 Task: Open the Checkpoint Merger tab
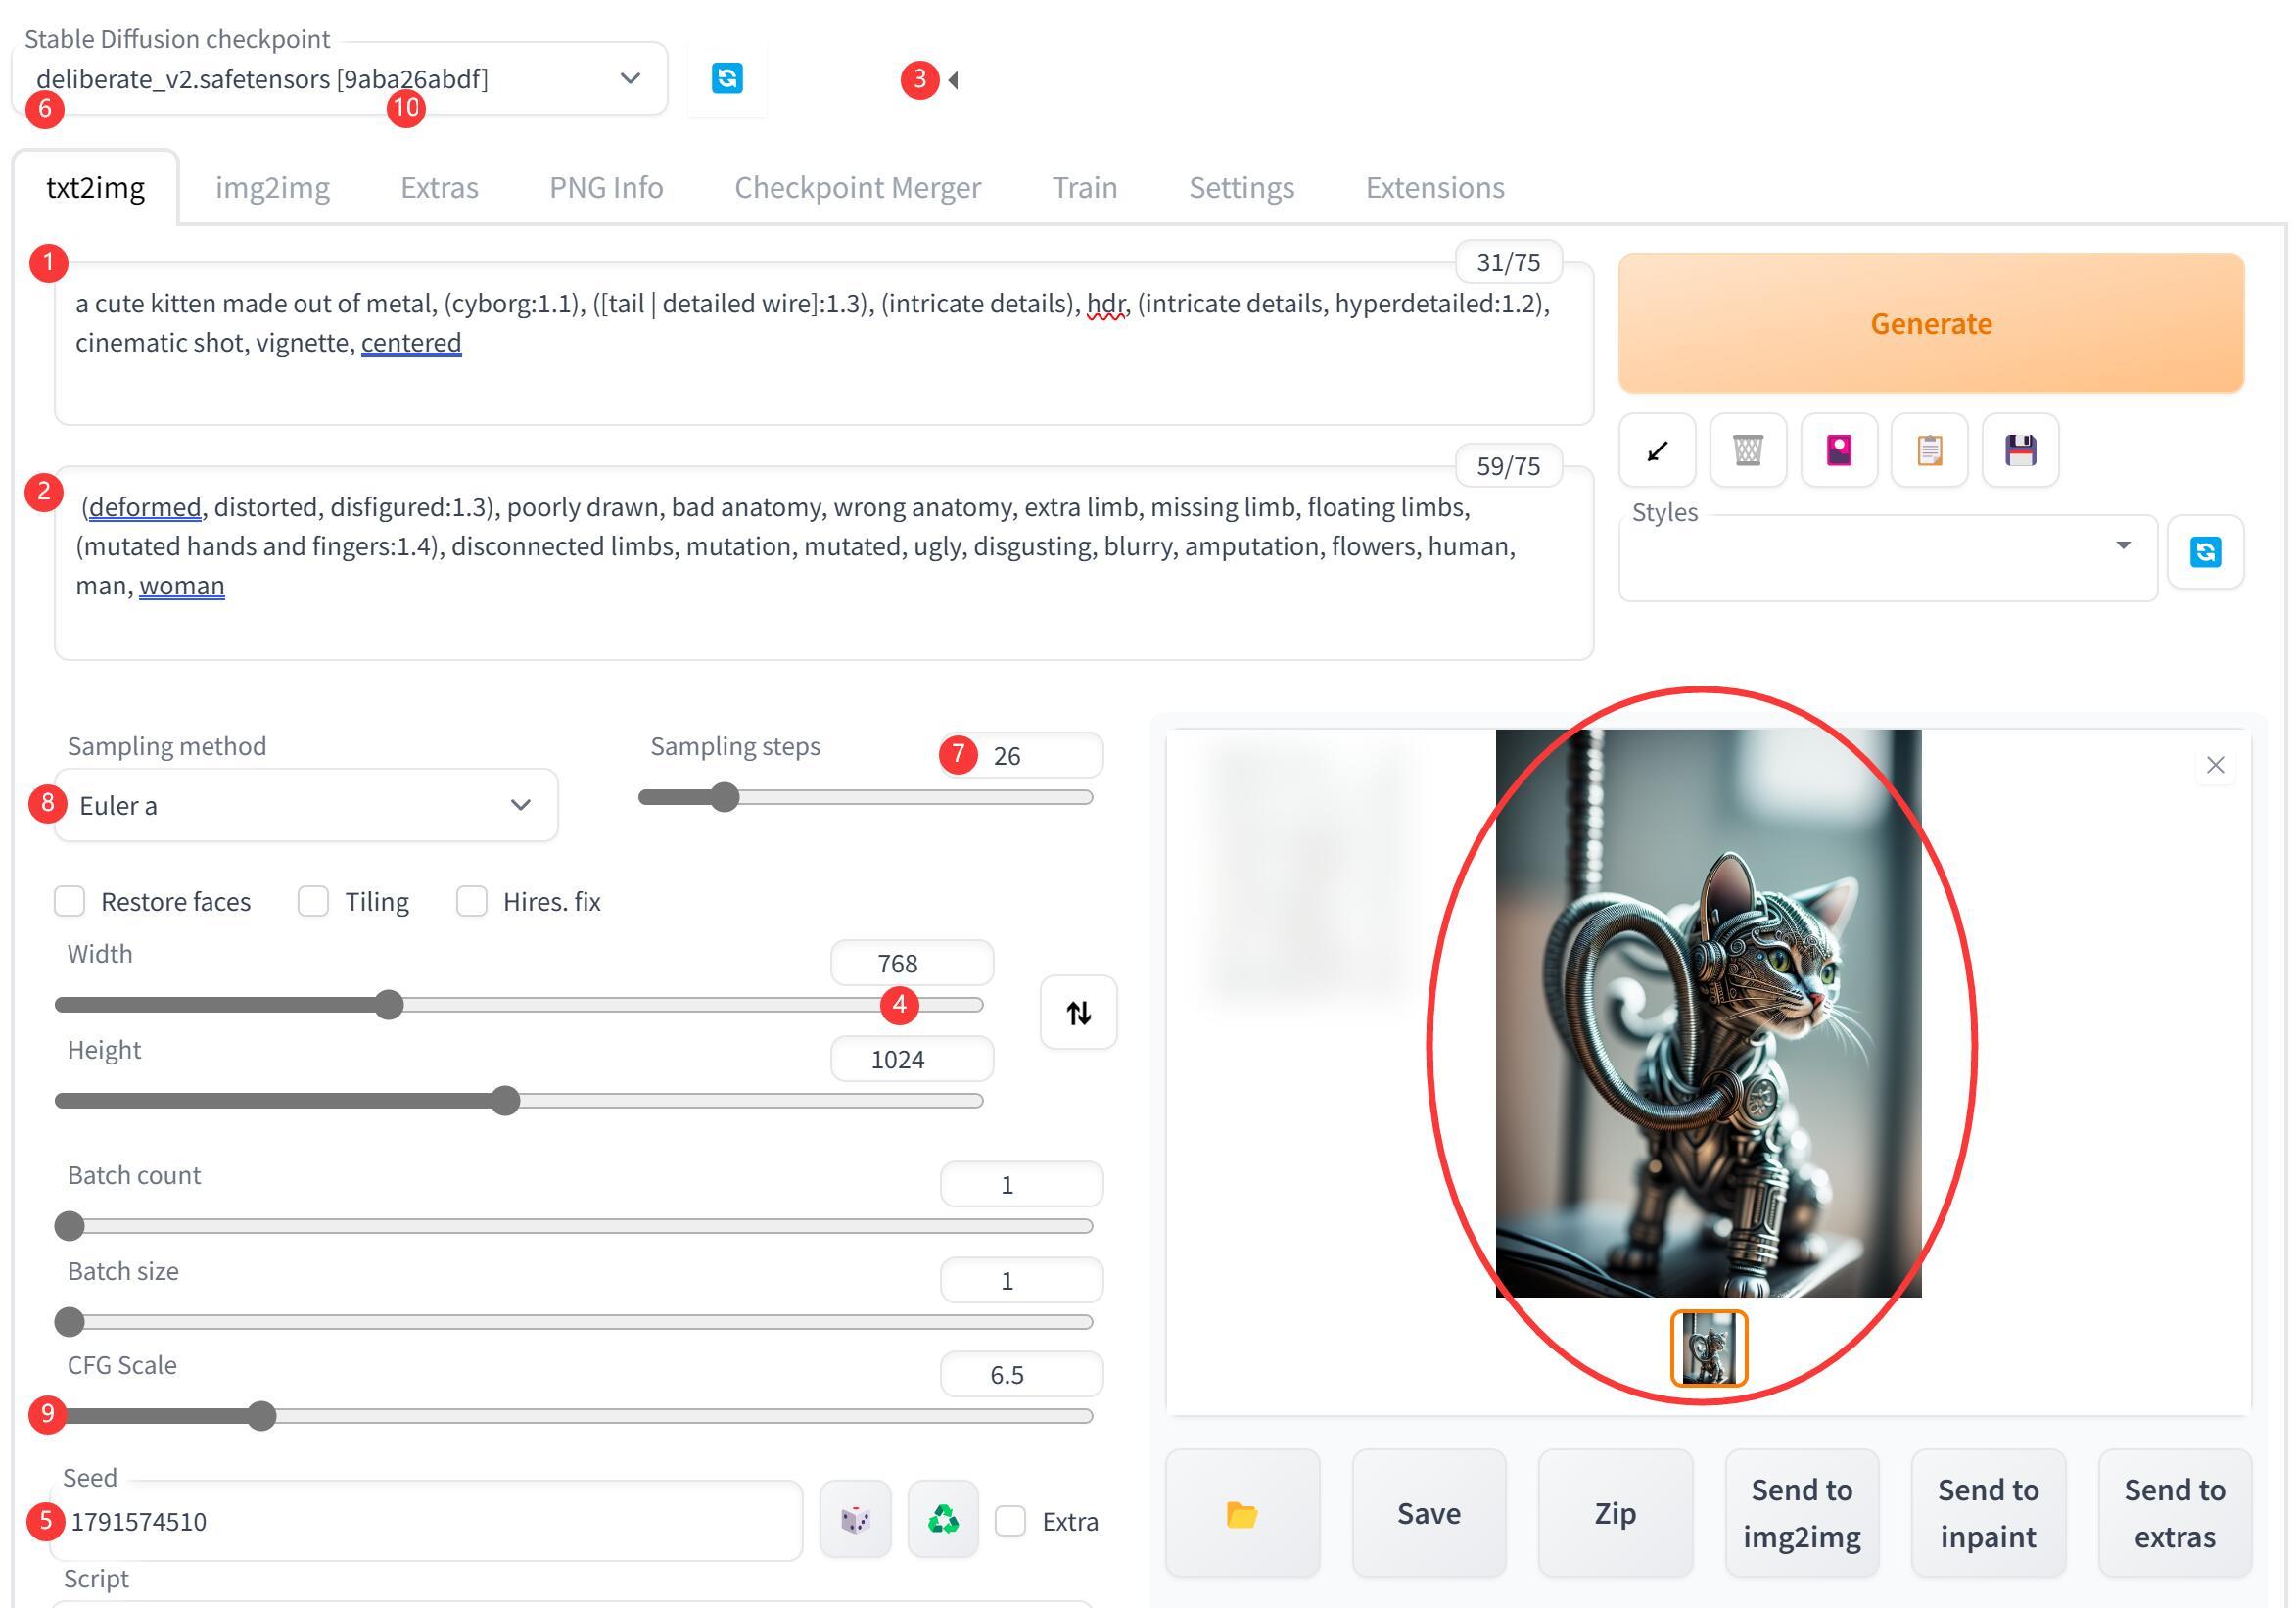click(858, 187)
